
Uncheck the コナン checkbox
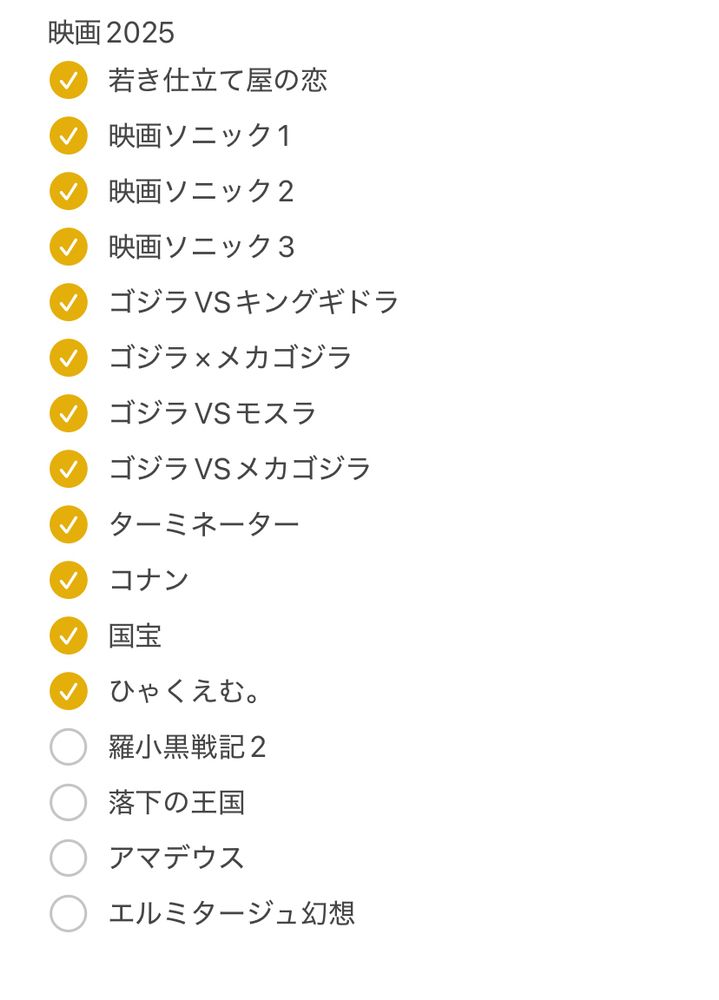tap(68, 580)
